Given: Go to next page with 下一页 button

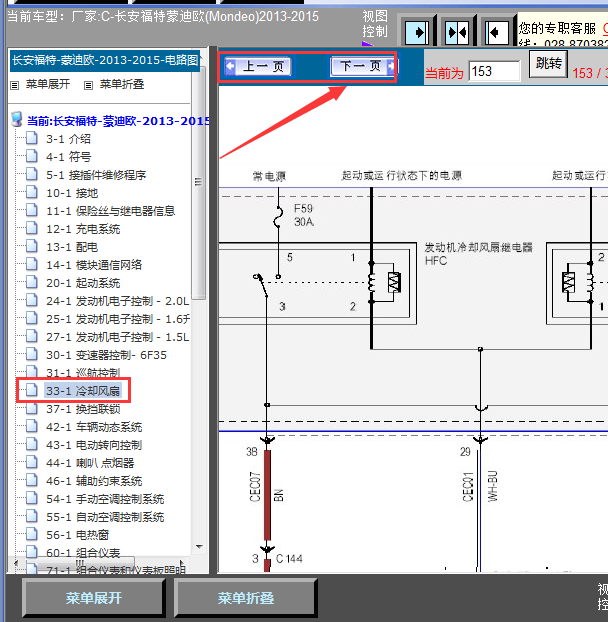Looking at the screenshot, I should coord(363,66).
